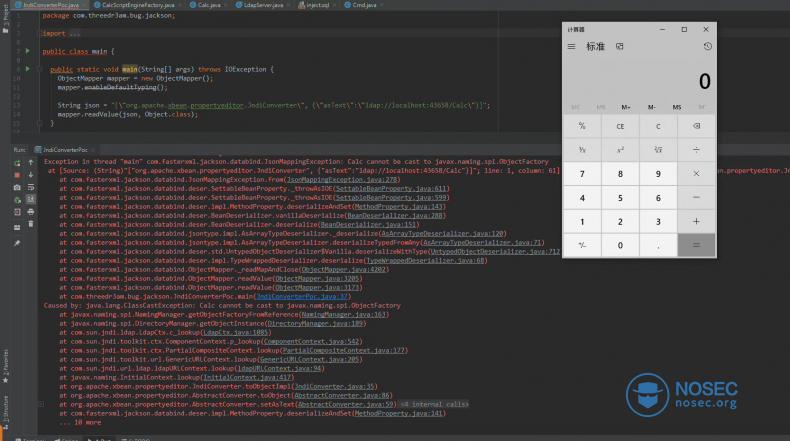Click the print icon in Run toolbar
790x441 pixels.
31,212
